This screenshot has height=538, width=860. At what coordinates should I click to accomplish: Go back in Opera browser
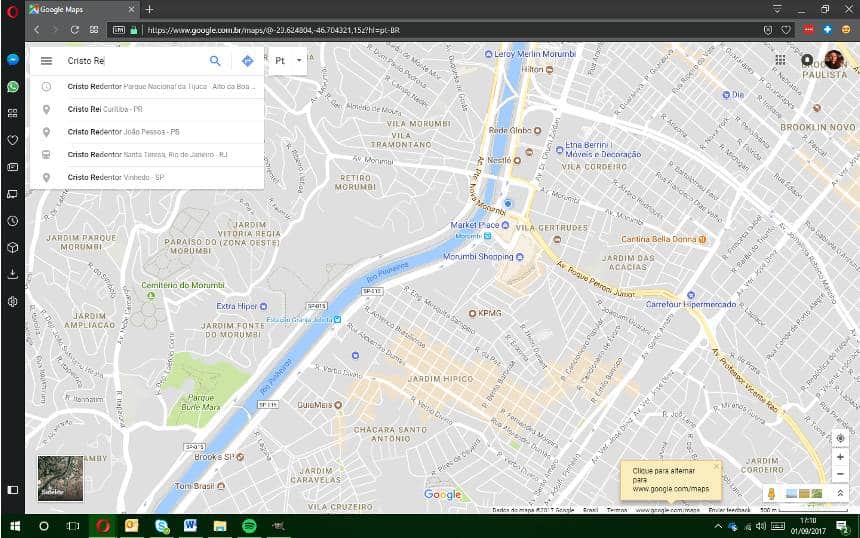point(37,30)
